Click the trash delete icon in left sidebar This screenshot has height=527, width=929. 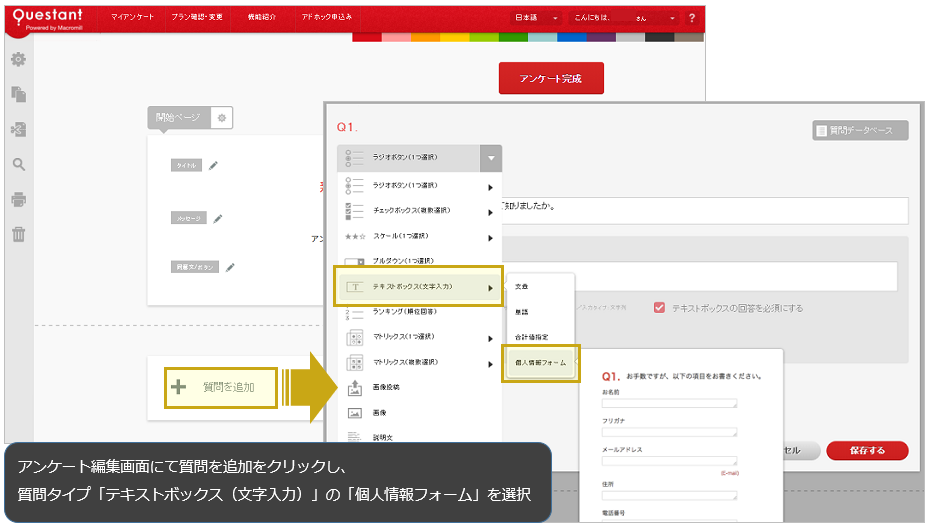tap(18, 235)
